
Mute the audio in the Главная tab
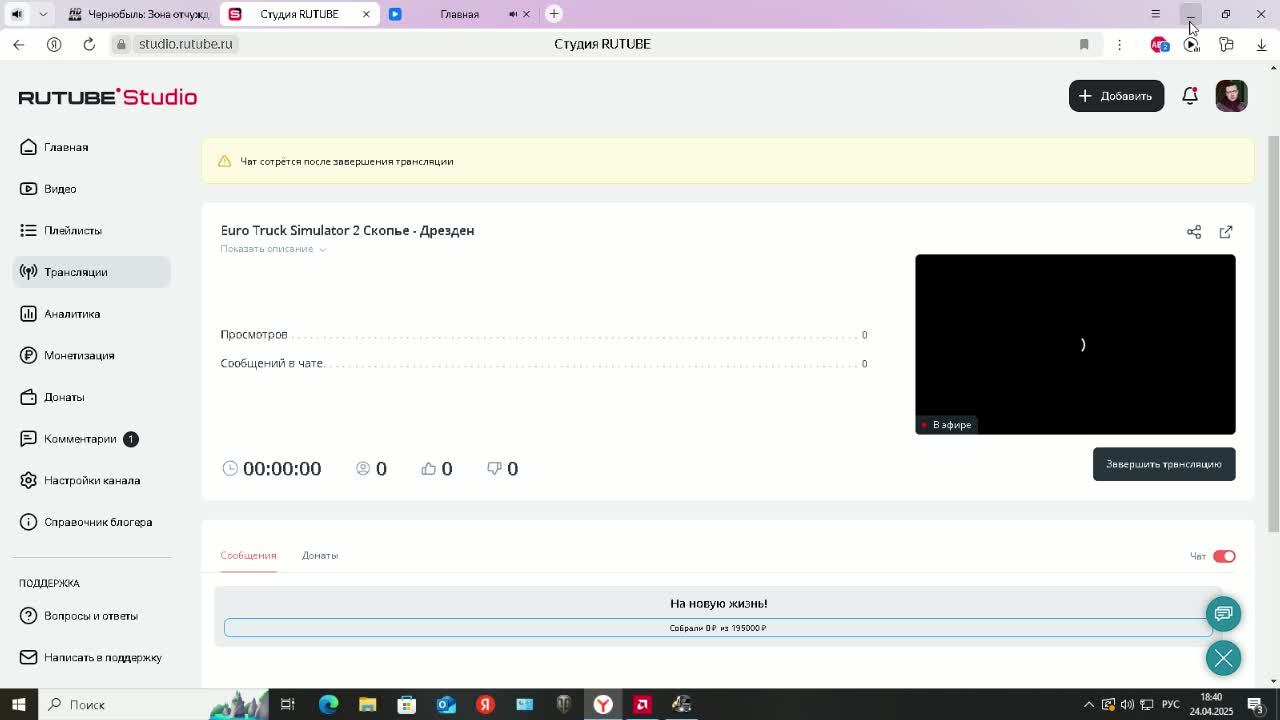[x=513, y=14]
